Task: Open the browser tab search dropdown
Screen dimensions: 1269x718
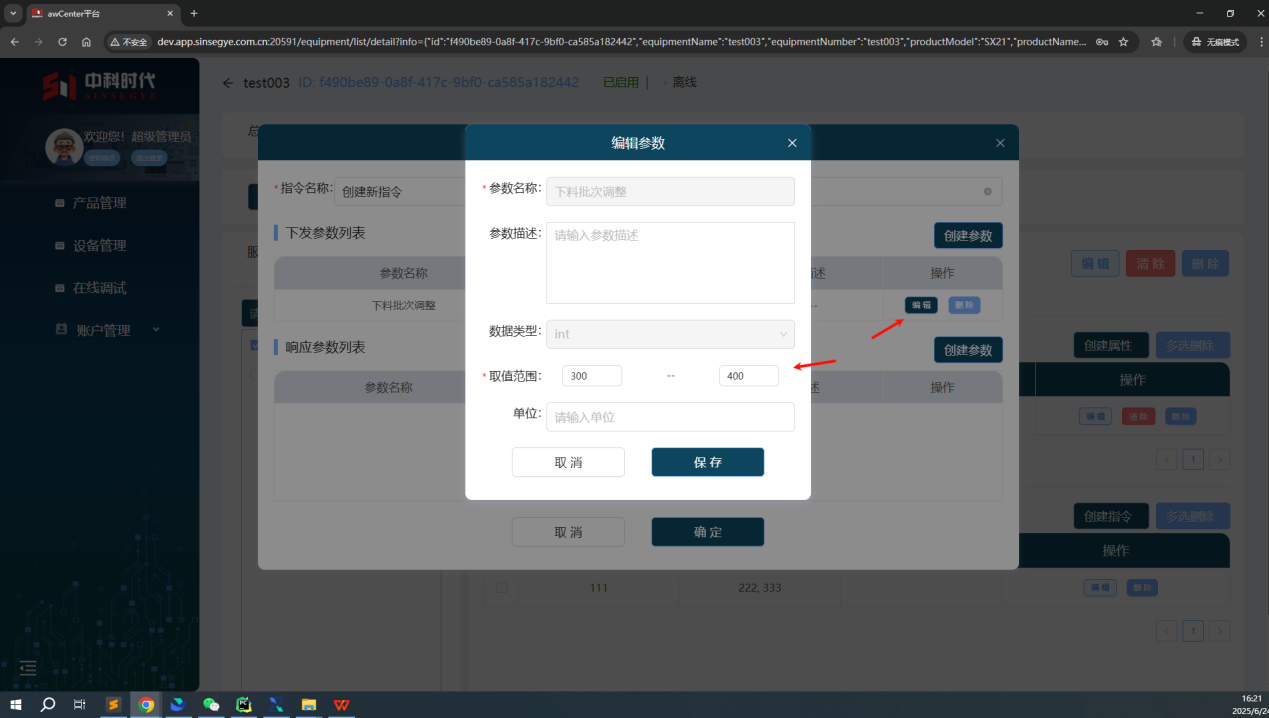Action: pos(14,13)
